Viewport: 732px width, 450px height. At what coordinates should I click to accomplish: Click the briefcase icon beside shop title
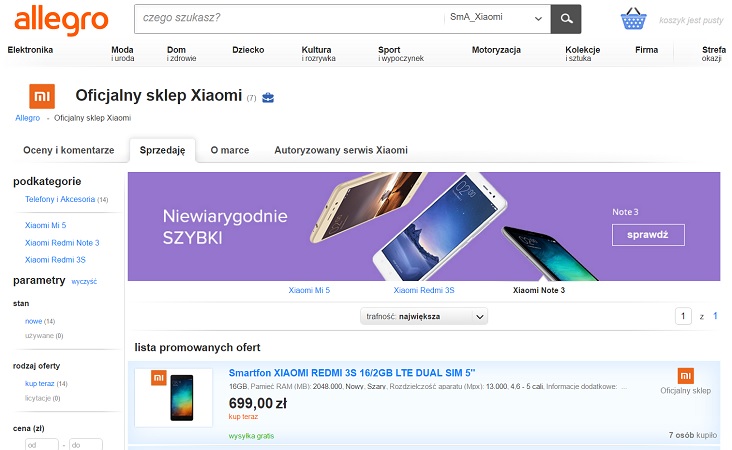click(268, 98)
